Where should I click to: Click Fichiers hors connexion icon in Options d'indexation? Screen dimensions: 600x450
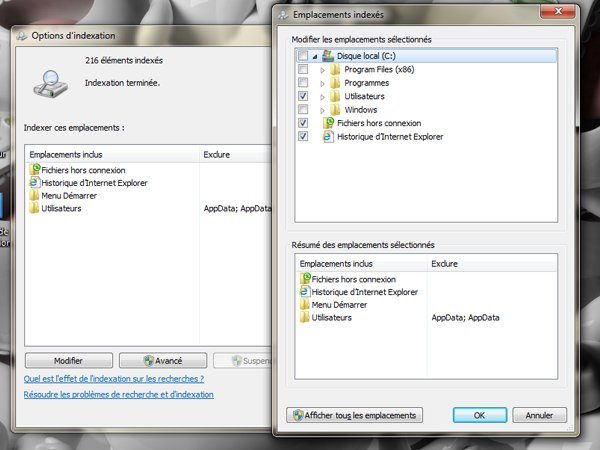point(34,170)
